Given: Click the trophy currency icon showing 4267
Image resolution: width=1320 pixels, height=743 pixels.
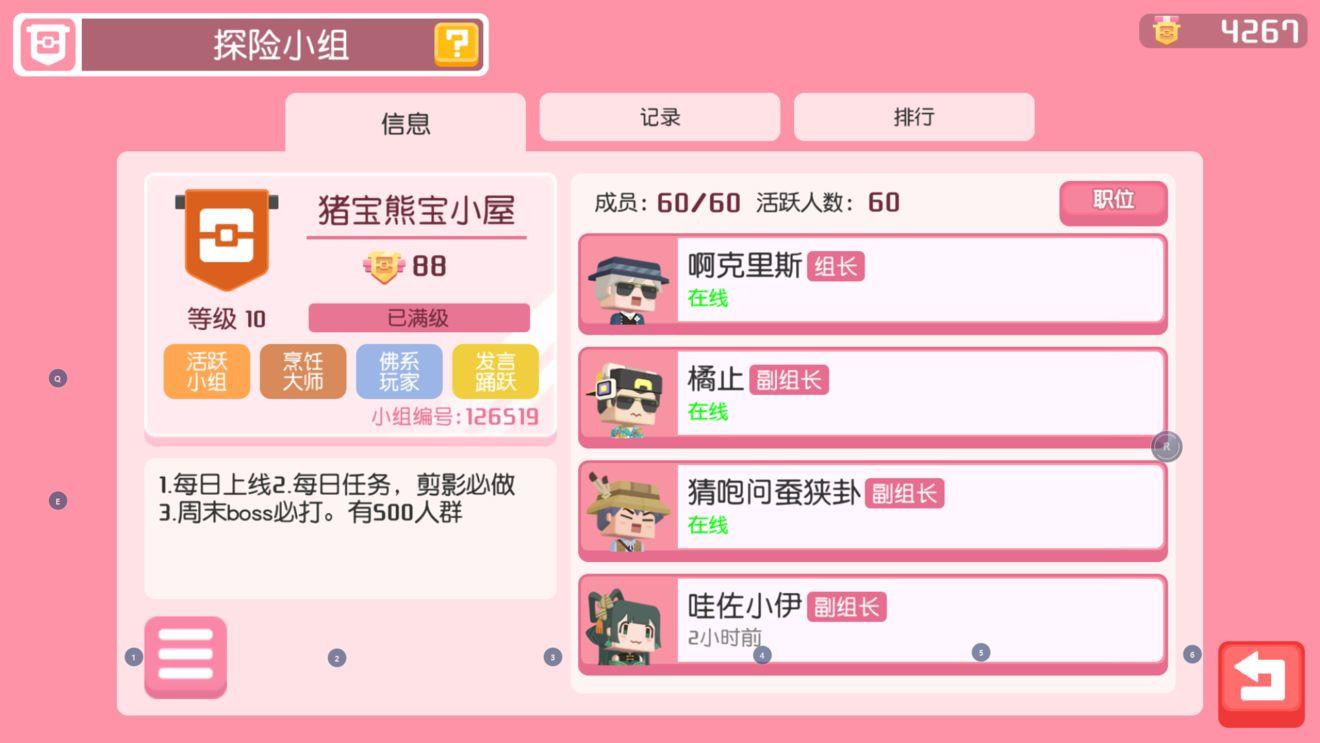Looking at the screenshot, I should [x=1166, y=31].
